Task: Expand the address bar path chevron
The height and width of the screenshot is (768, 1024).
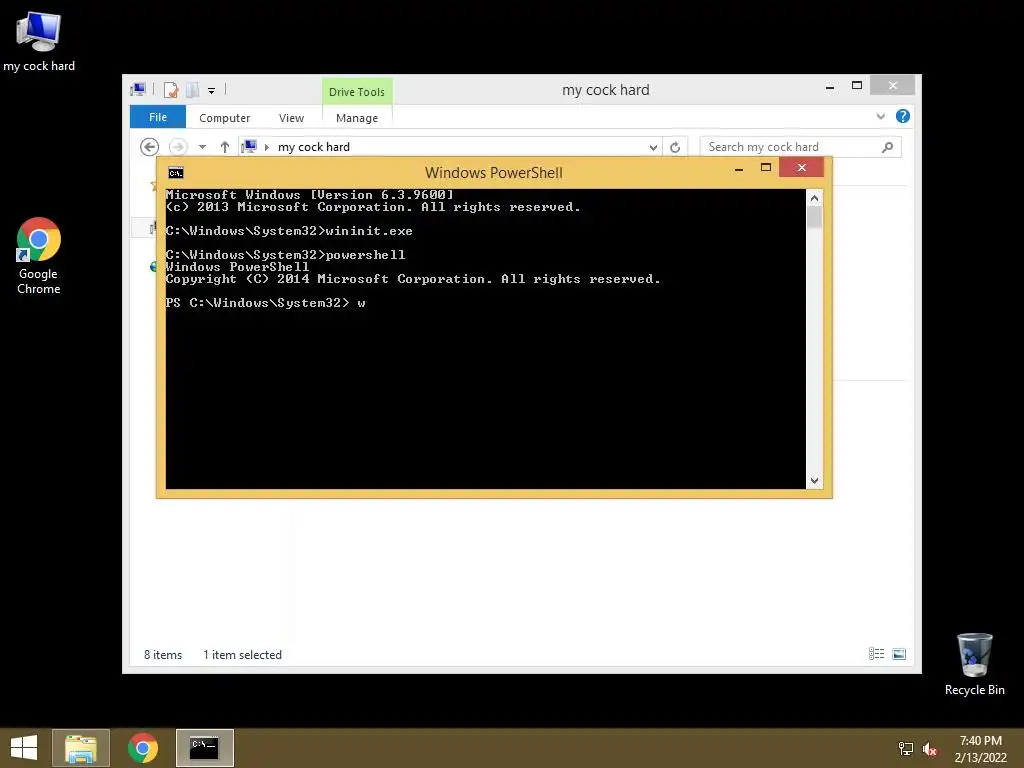Action: (266, 147)
